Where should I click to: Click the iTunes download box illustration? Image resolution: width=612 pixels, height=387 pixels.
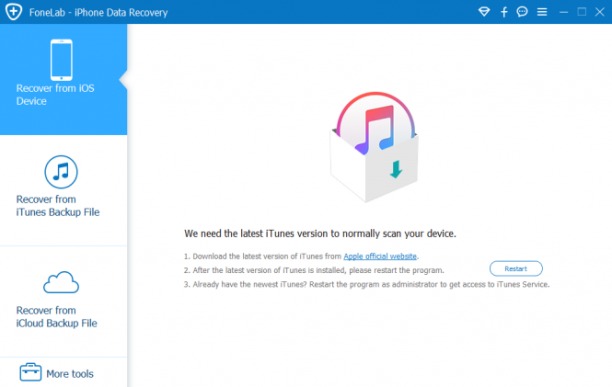click(x=375, y=147)
